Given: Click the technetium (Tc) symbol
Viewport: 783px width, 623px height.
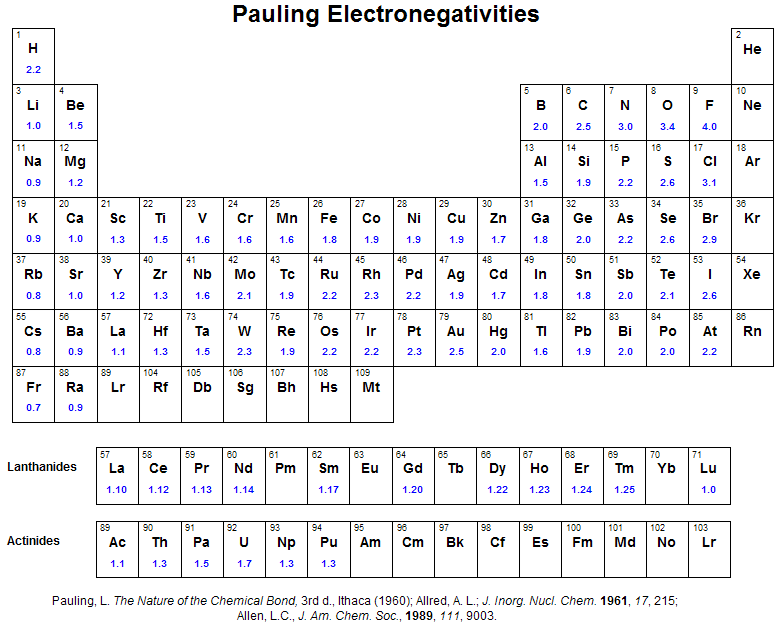Looking at the screenshot, I should pyautogui.click(x=287, y=274).
